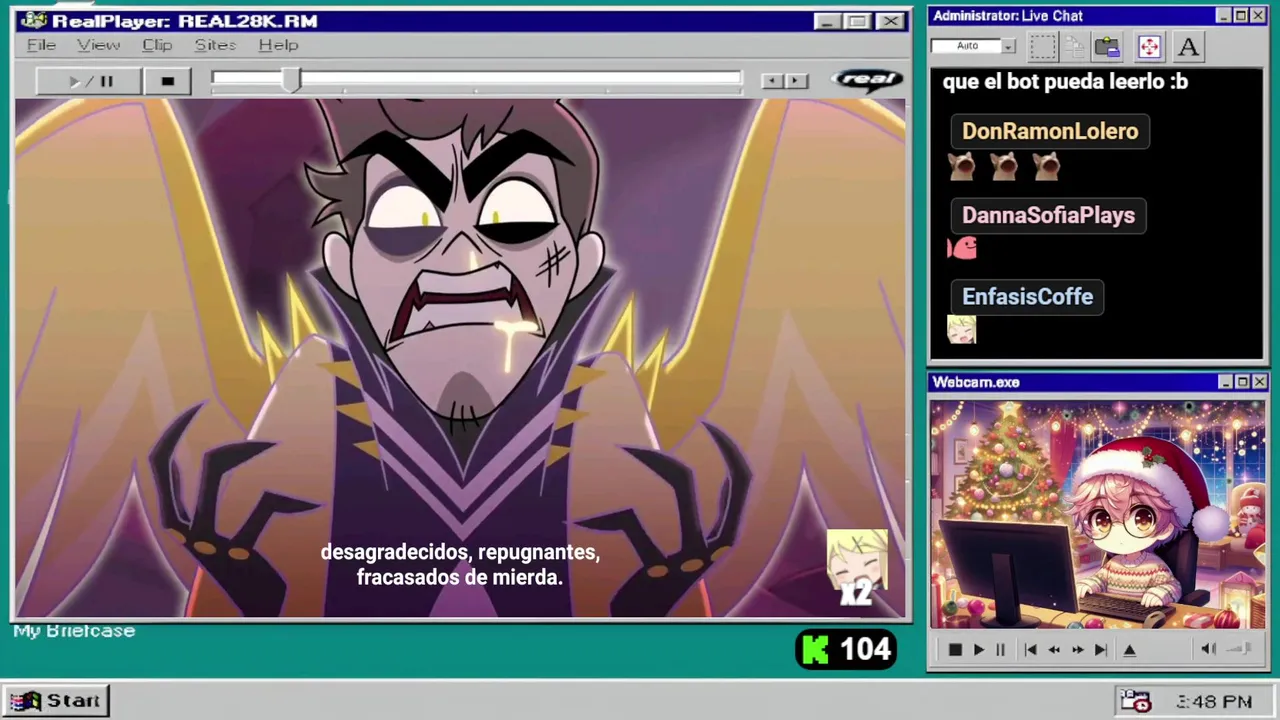Click the red fish emote under DannaSofiaPlays
This screenshot has width=1280, height=720.
pyautogui.click(x=962, y=248)
